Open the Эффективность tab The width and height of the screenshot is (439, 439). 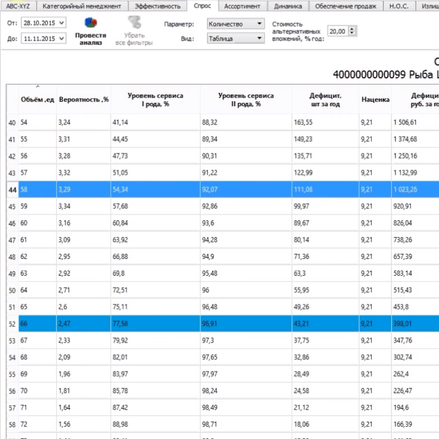157,6
